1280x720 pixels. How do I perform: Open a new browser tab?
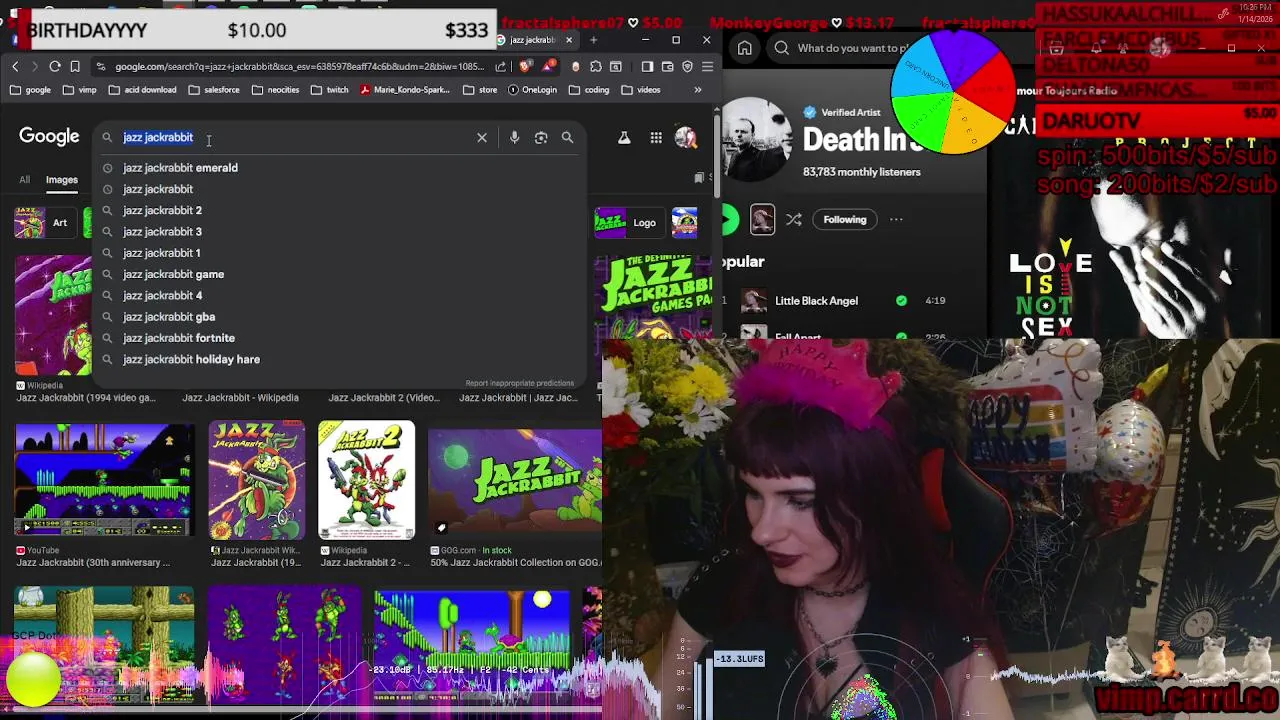[593, 40]
